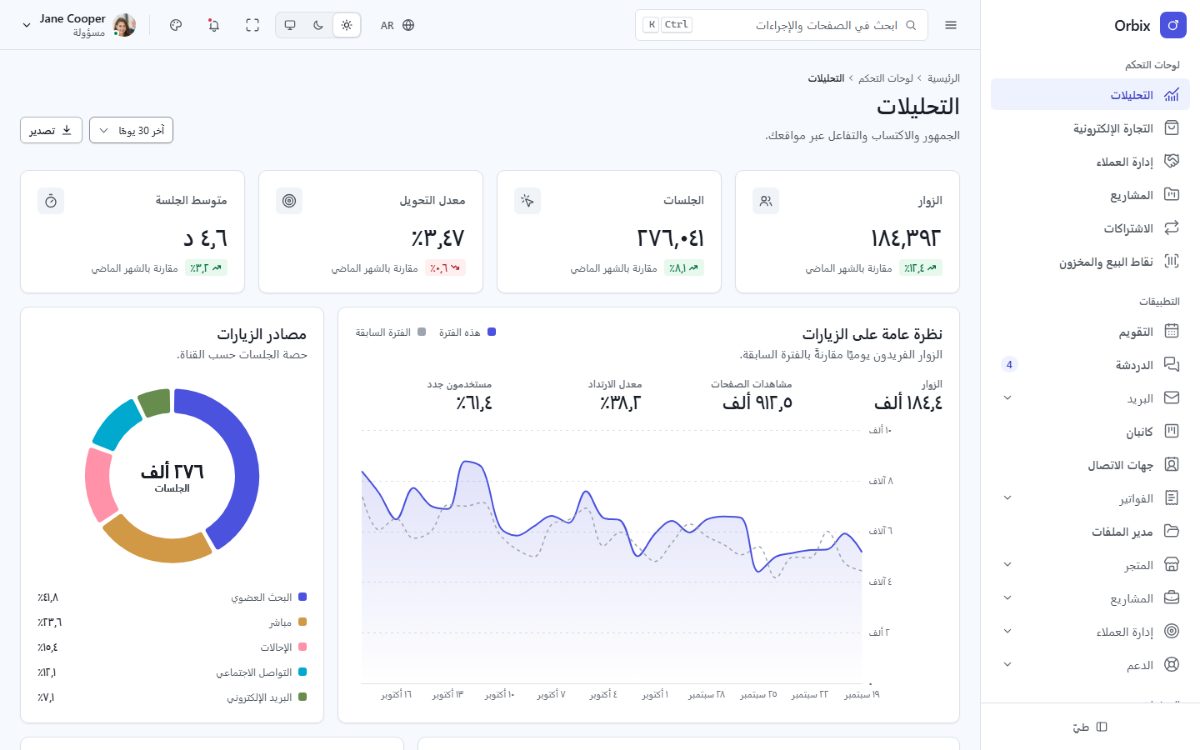Click the التواصل الاجتماعي source row label
Image resolution: width=1200 pixels, height=750 pixels.
coord(254,672)
